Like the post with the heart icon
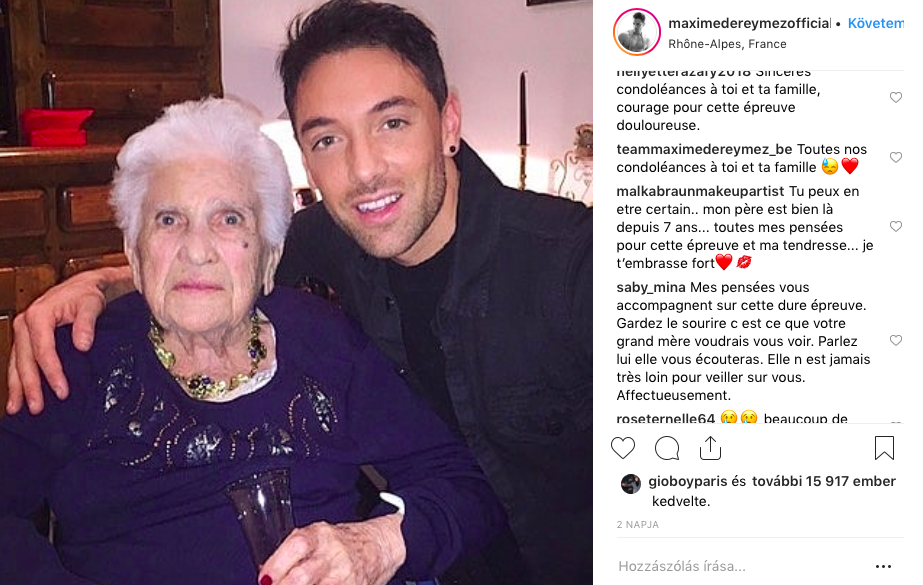Viewport: 923px width, 585px height. [623, 448]
